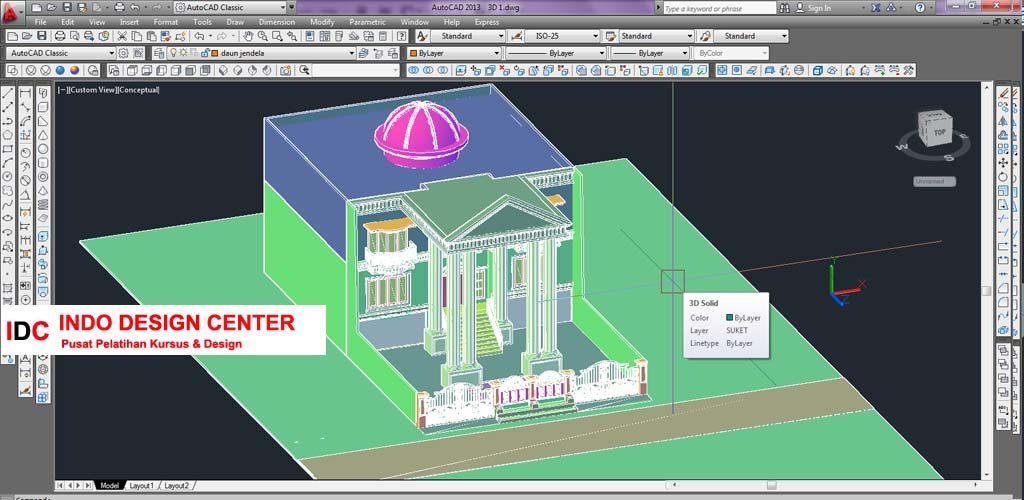The width and height of the screenshot is (1024, 500).
Task: Click the Camera icon in View toolbar
Action: click(285, 70)
